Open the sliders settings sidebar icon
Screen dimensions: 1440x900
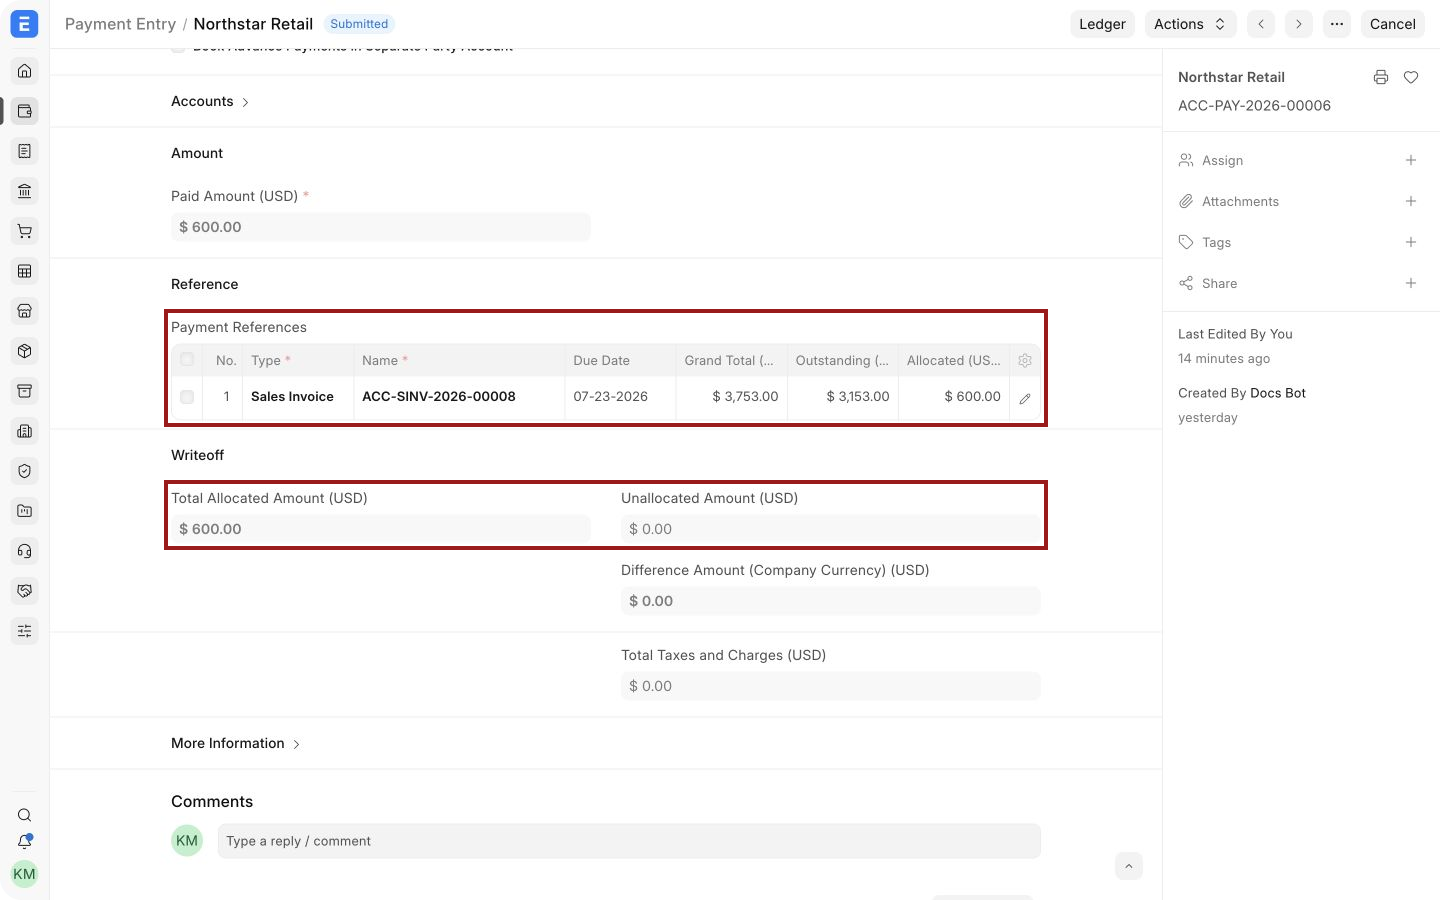pos(25,631)
